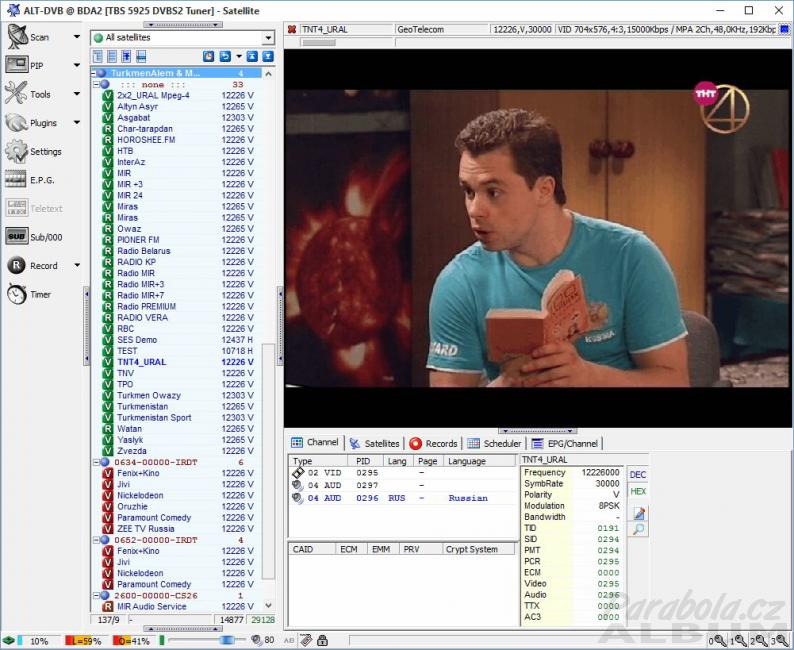Open the Scan dropdown arrow
This screenshot has width=794, height=650.
(x=76, y=36)
